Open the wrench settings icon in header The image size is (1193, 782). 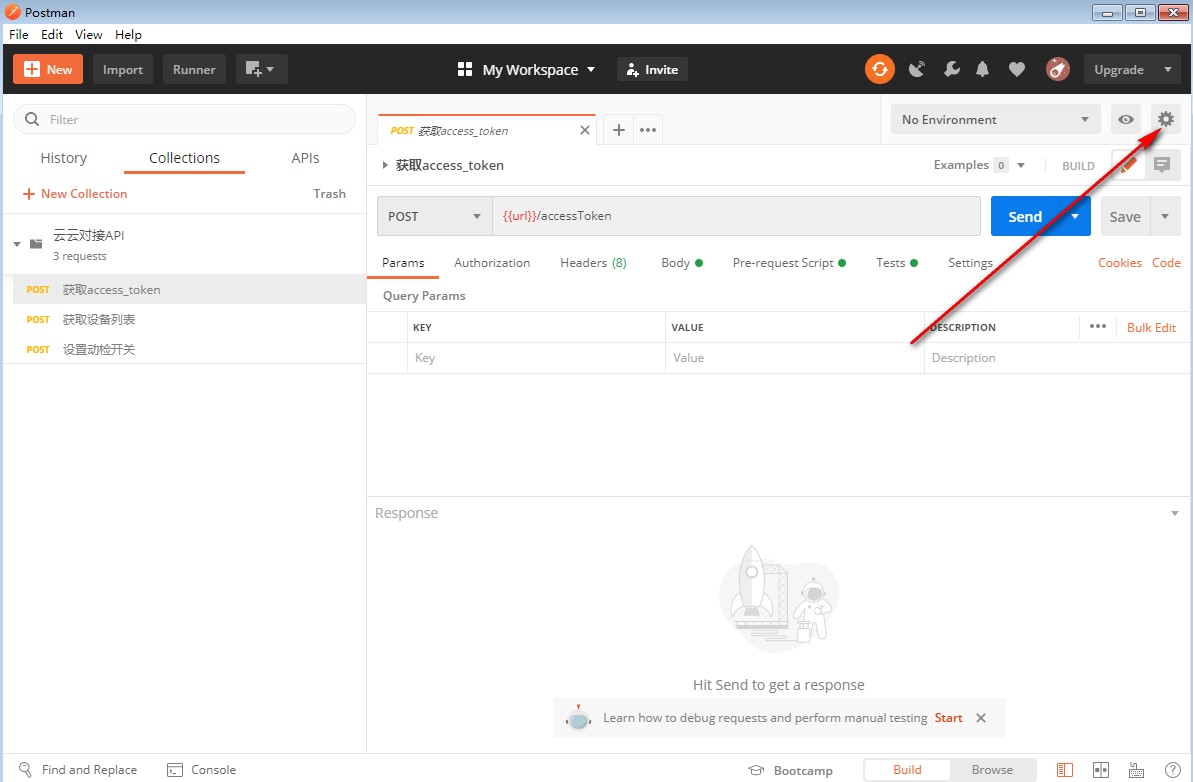(x=951, y=69)
